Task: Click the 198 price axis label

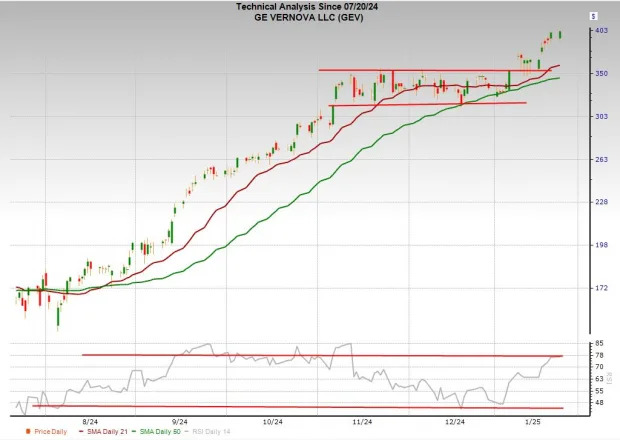Action: (601, 245)
